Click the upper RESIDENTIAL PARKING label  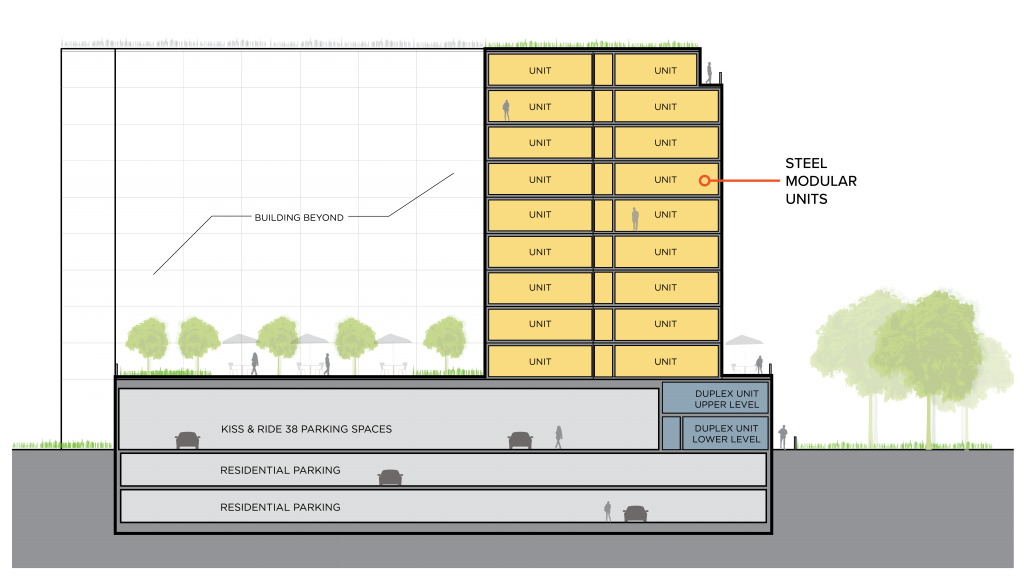[280, 470]
